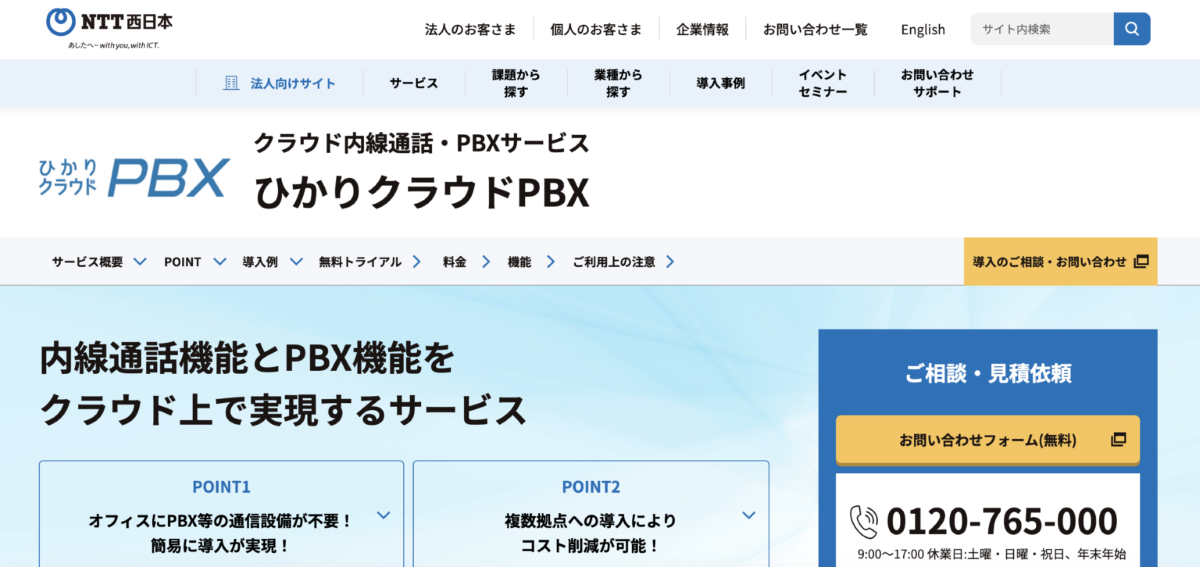Open 個人のお客さま in top navigation

[x=596, y=29]
